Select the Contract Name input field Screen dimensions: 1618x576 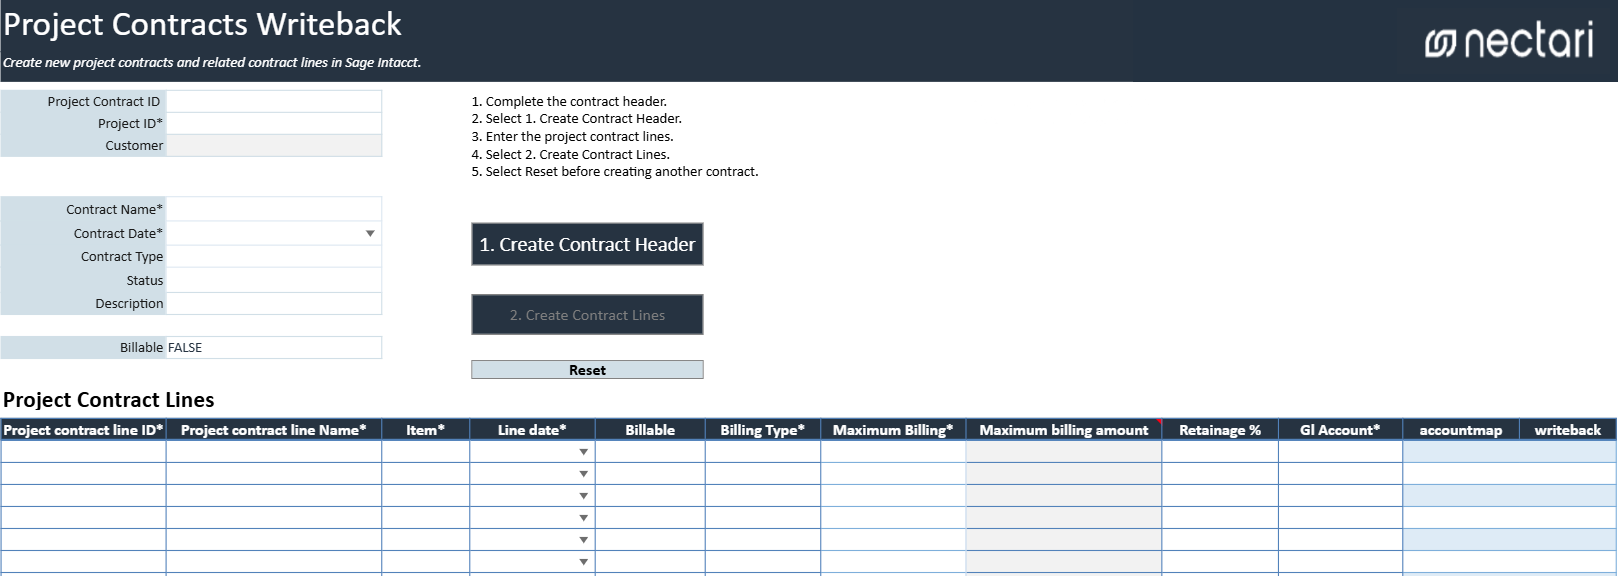click(x=274, y=209)
